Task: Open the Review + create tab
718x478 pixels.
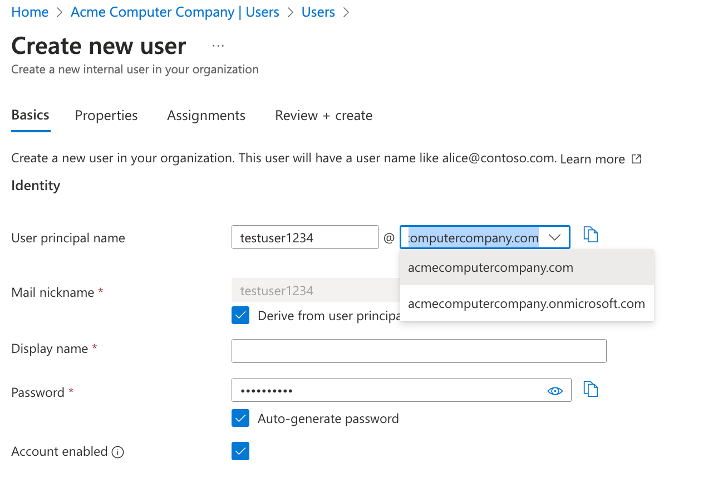Action: pyautogui.click(x=324, y=115)
